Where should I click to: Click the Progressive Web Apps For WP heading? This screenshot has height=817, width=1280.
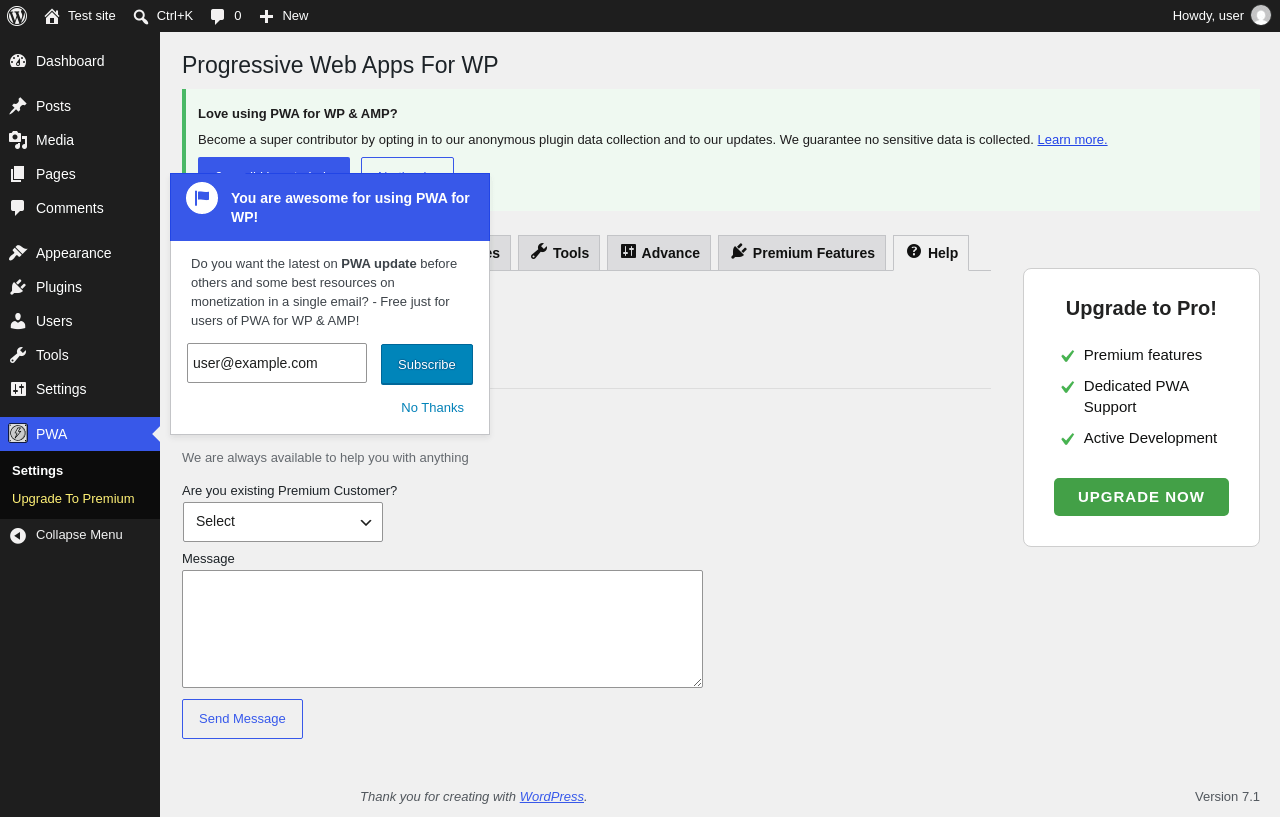click(340, 65)
